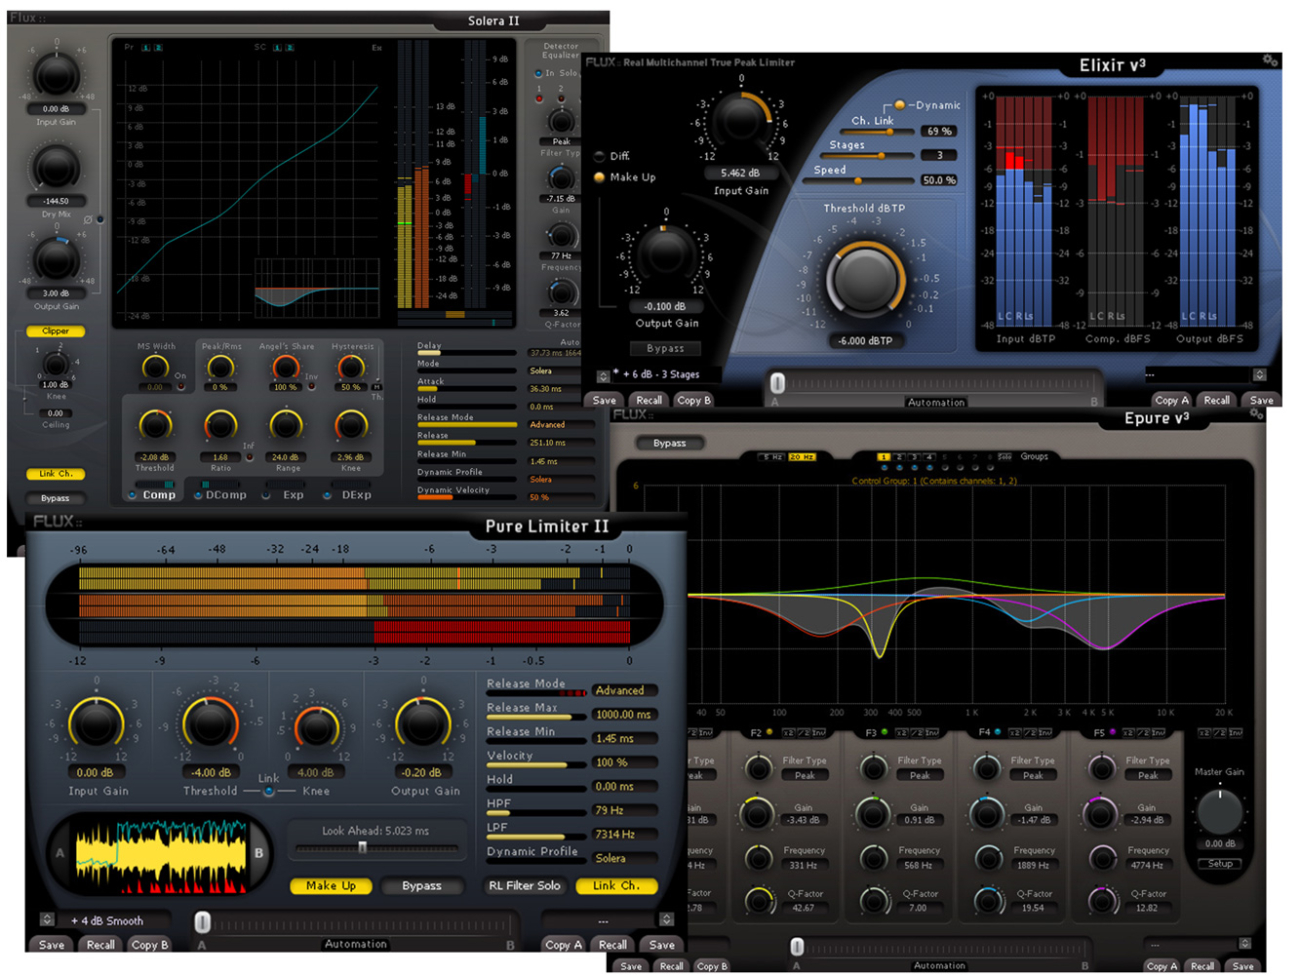Click Solera Input Gain knob
Screen dimensions: 1300x975
click(x=56, y=76)
